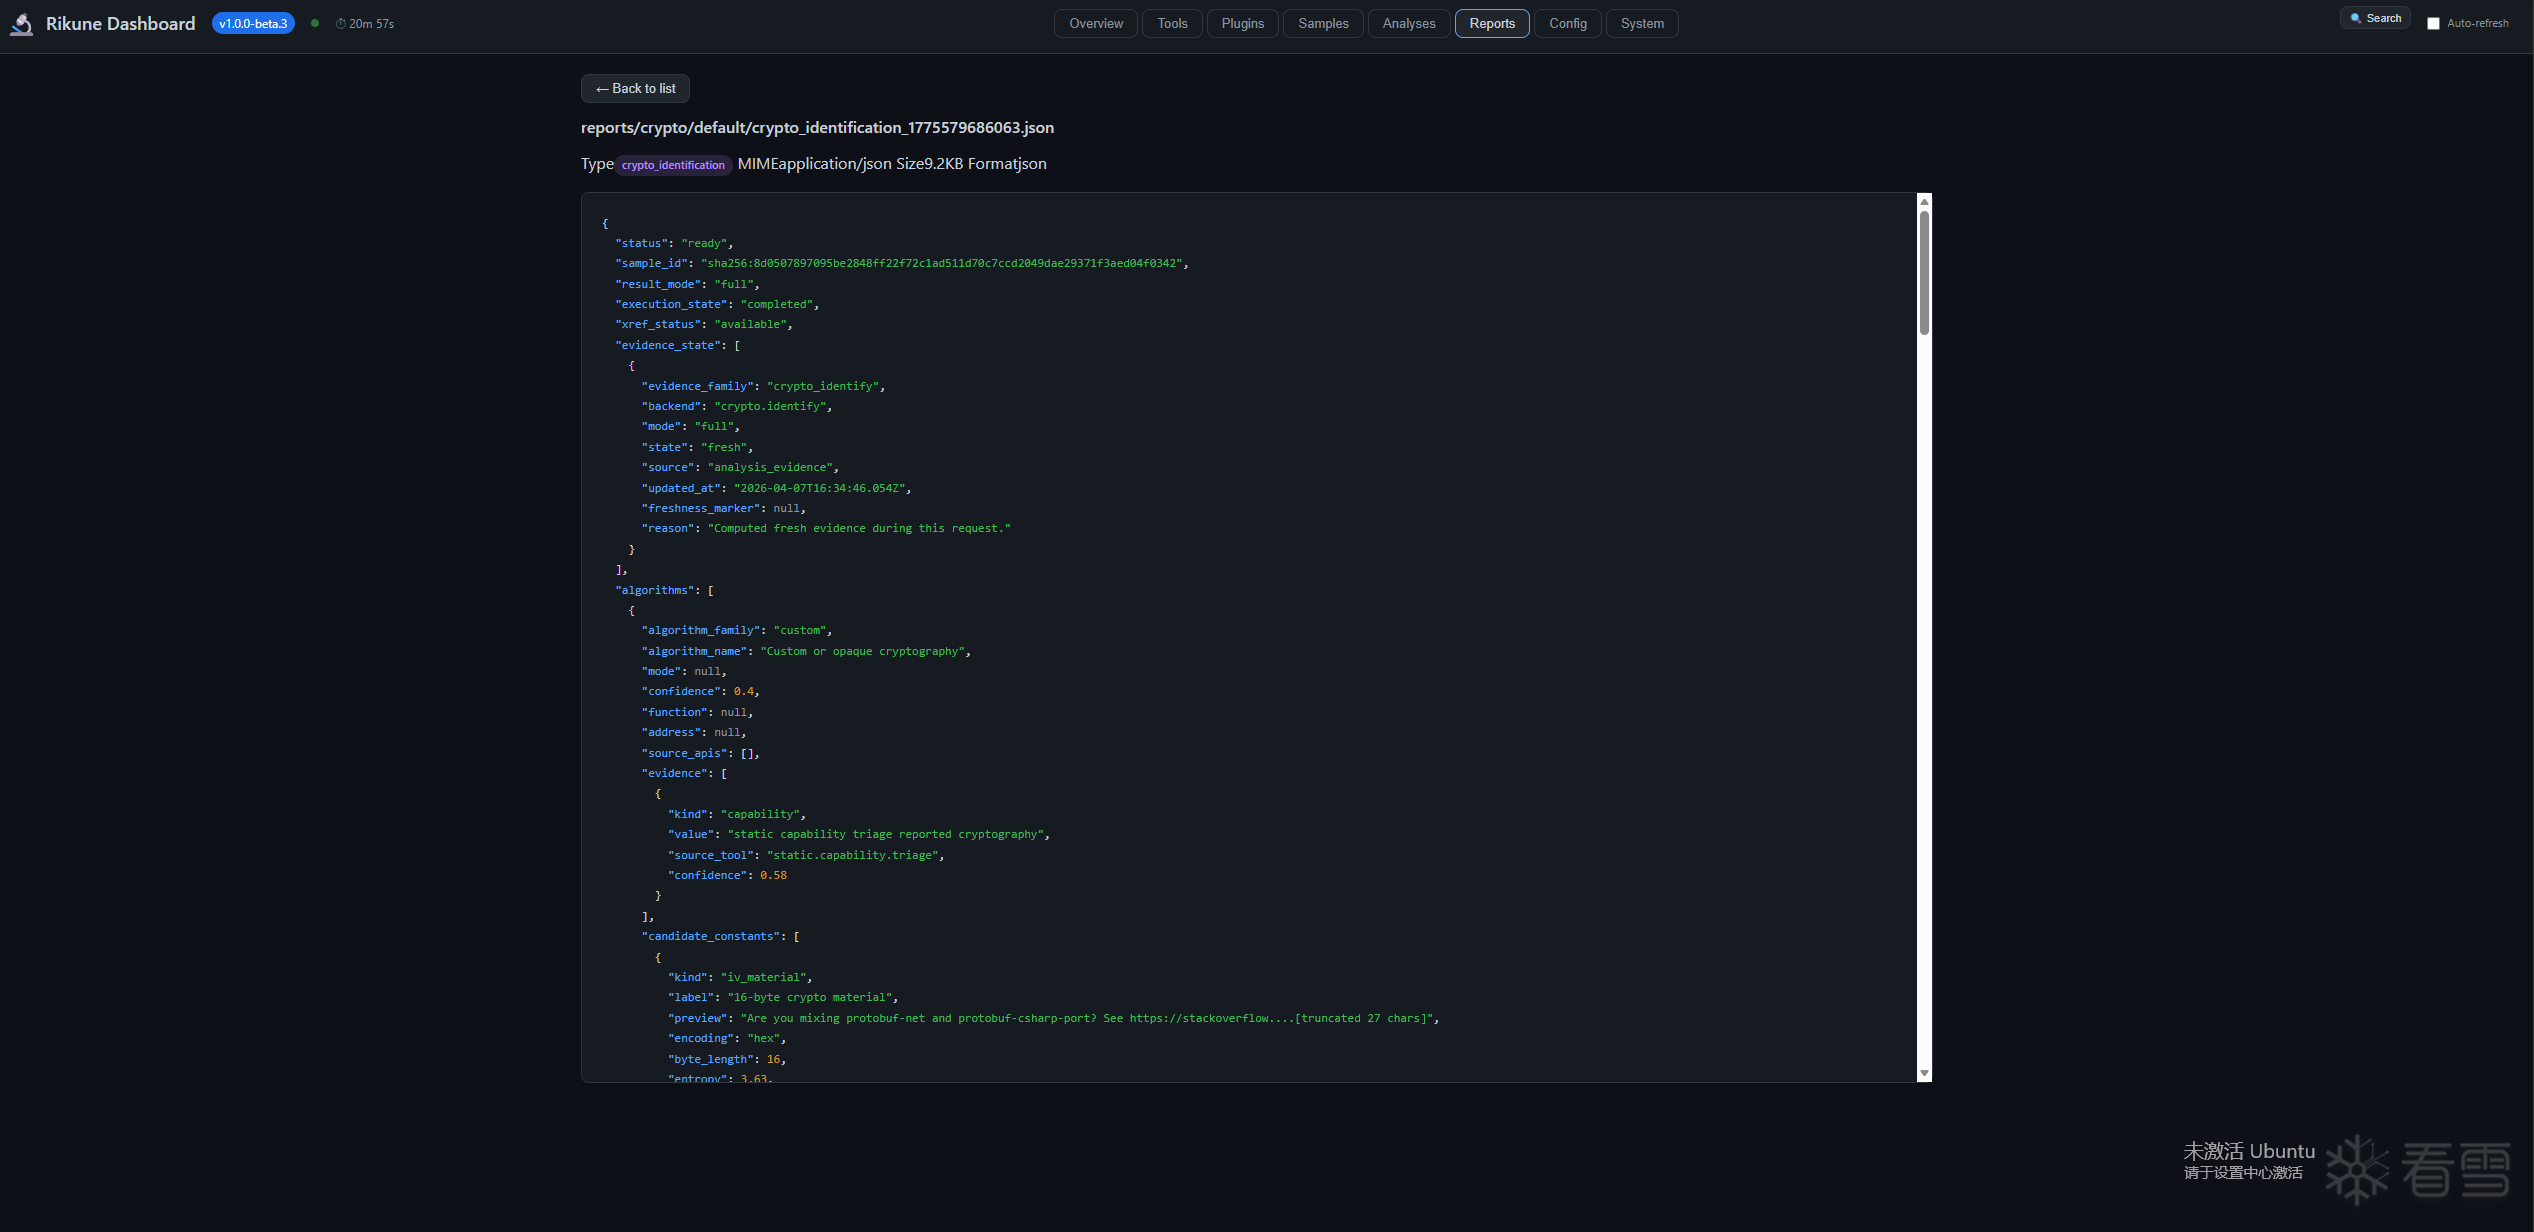Open the Overview tab

coord(1095,23)
